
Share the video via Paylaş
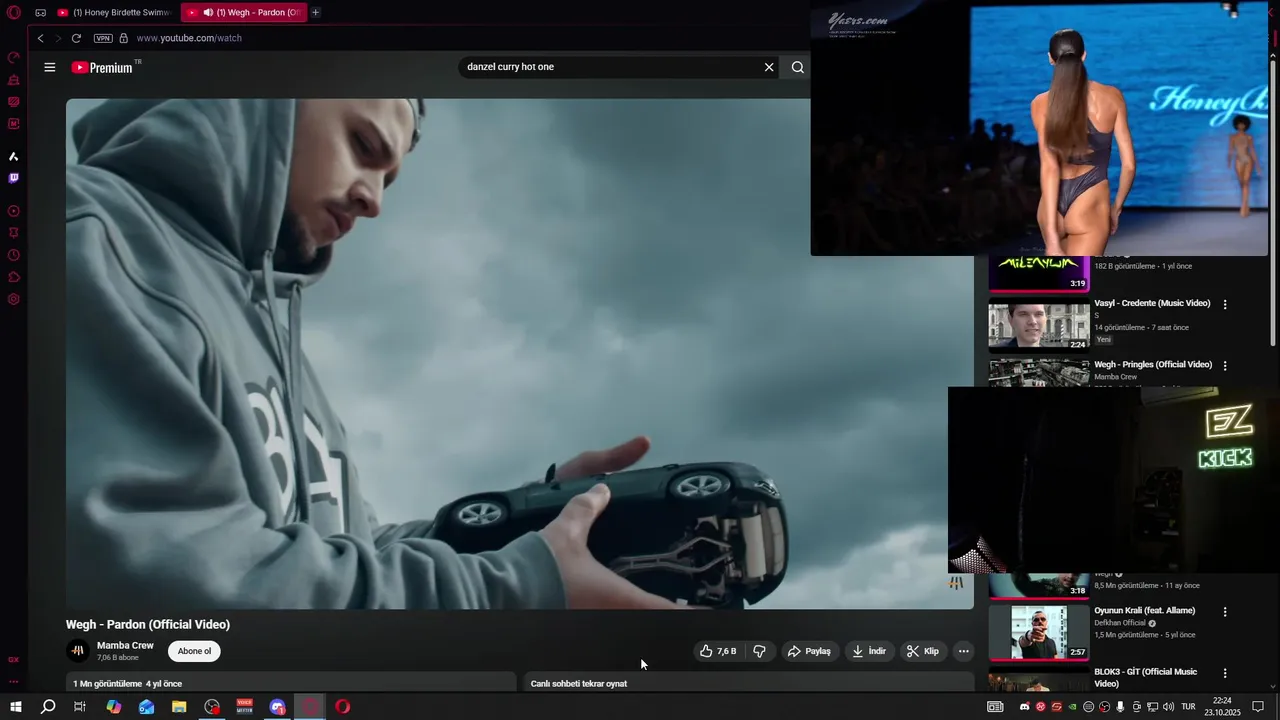809,651
